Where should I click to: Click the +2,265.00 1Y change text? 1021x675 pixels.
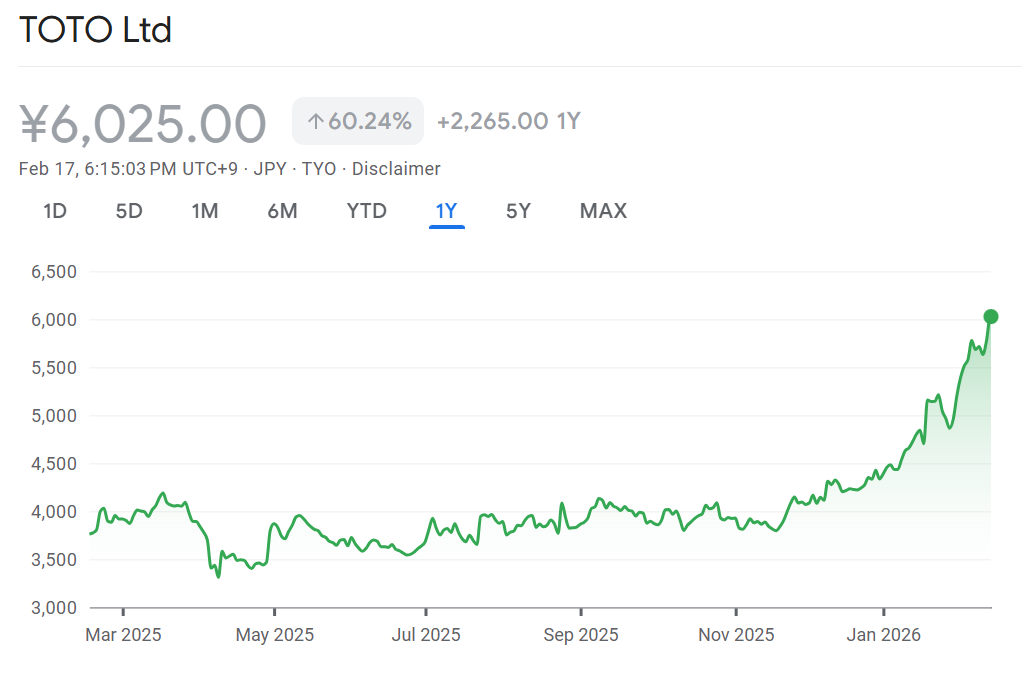508,122
